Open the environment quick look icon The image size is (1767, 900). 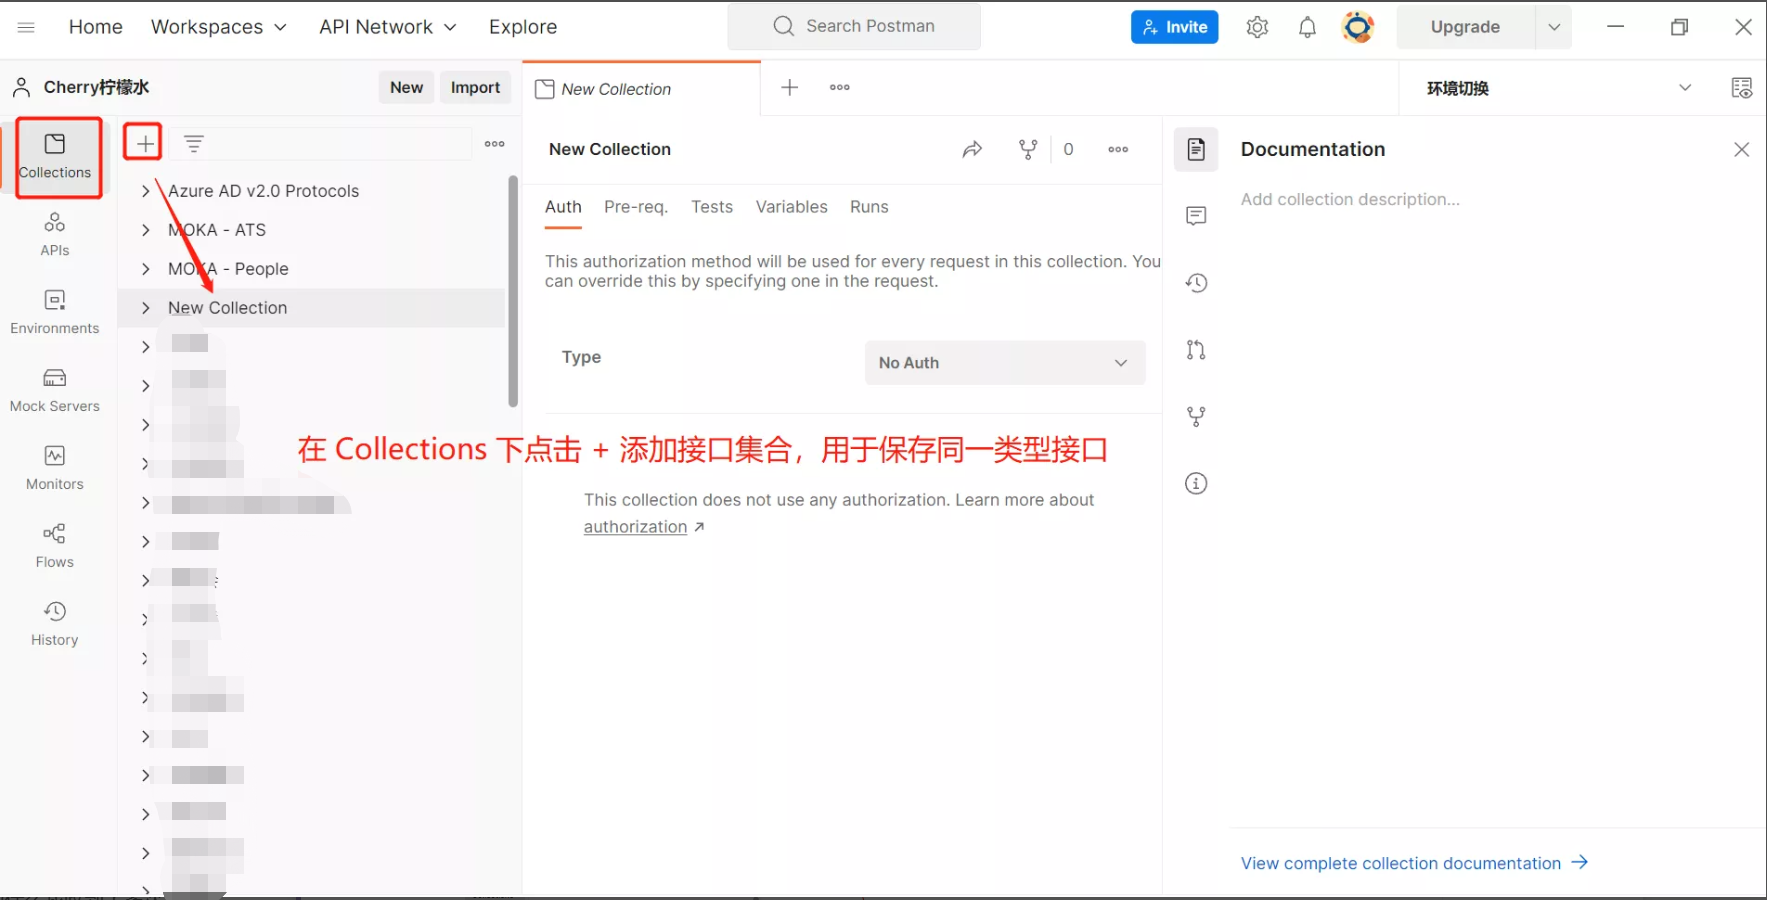tap(1741, 88)
